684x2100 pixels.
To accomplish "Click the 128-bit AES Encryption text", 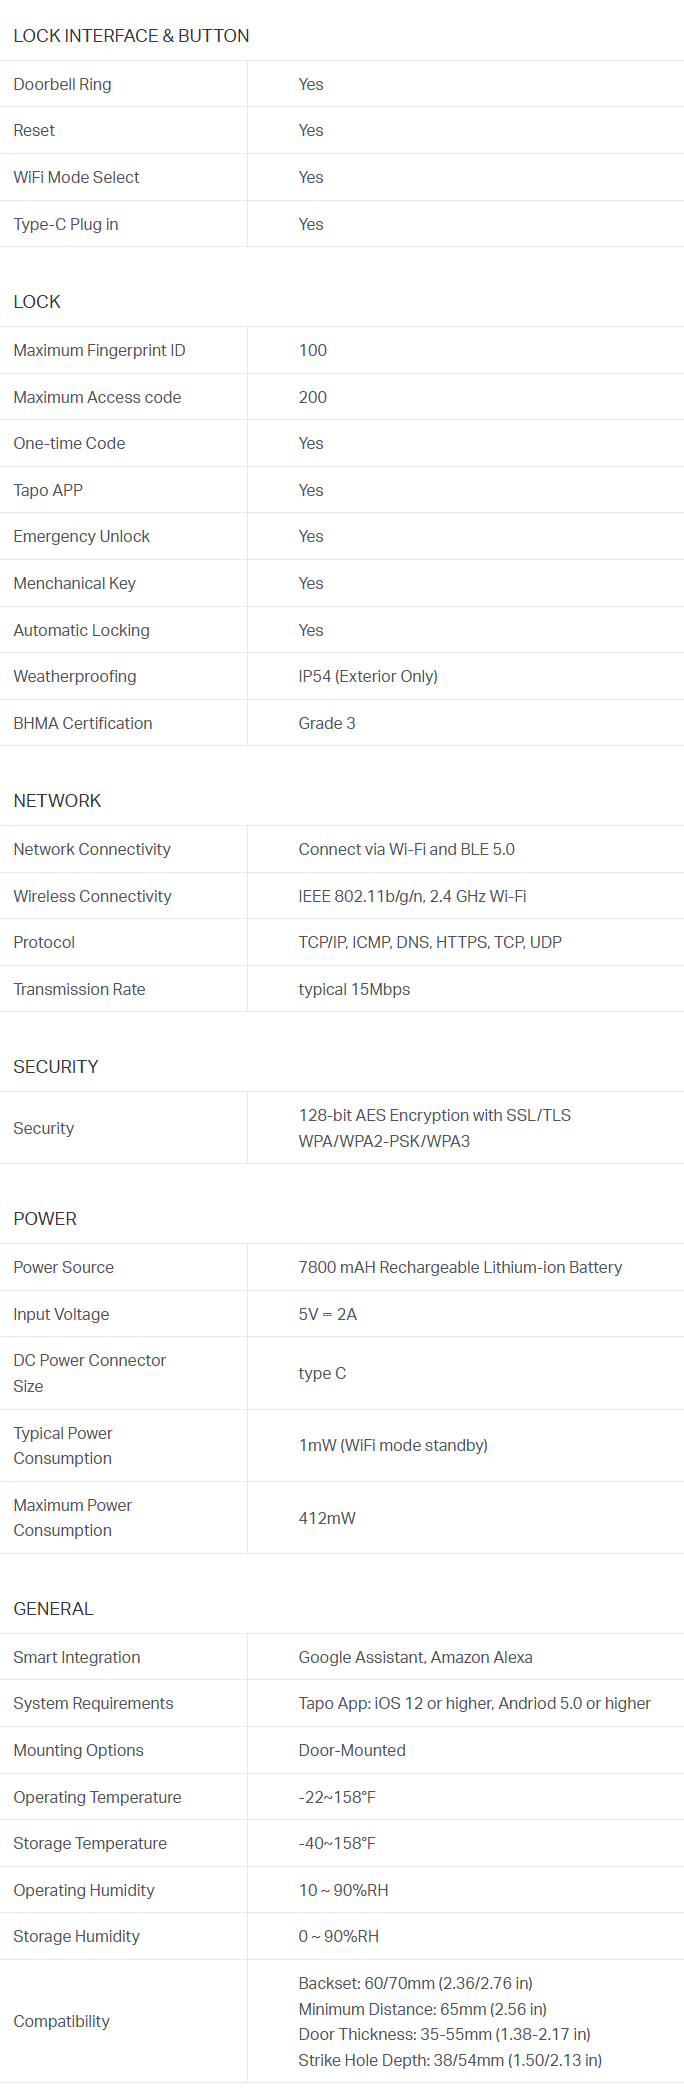I will 434,1116.
